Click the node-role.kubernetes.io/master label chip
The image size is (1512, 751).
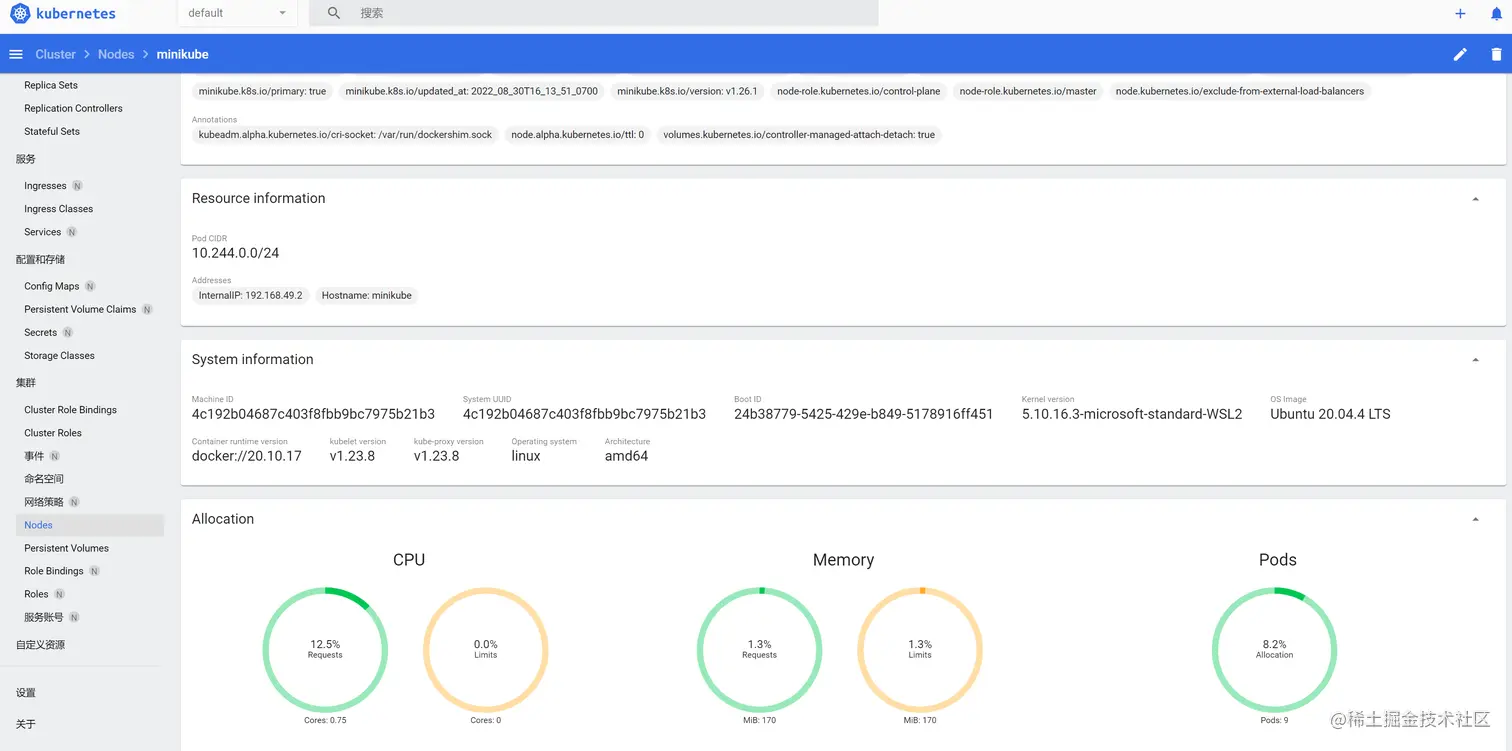point(1028,91)
